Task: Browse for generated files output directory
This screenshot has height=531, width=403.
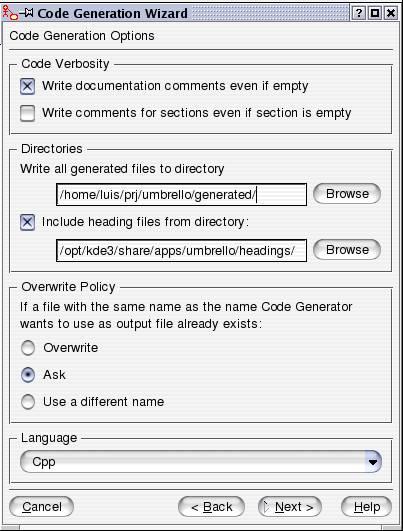Action: 347,194
